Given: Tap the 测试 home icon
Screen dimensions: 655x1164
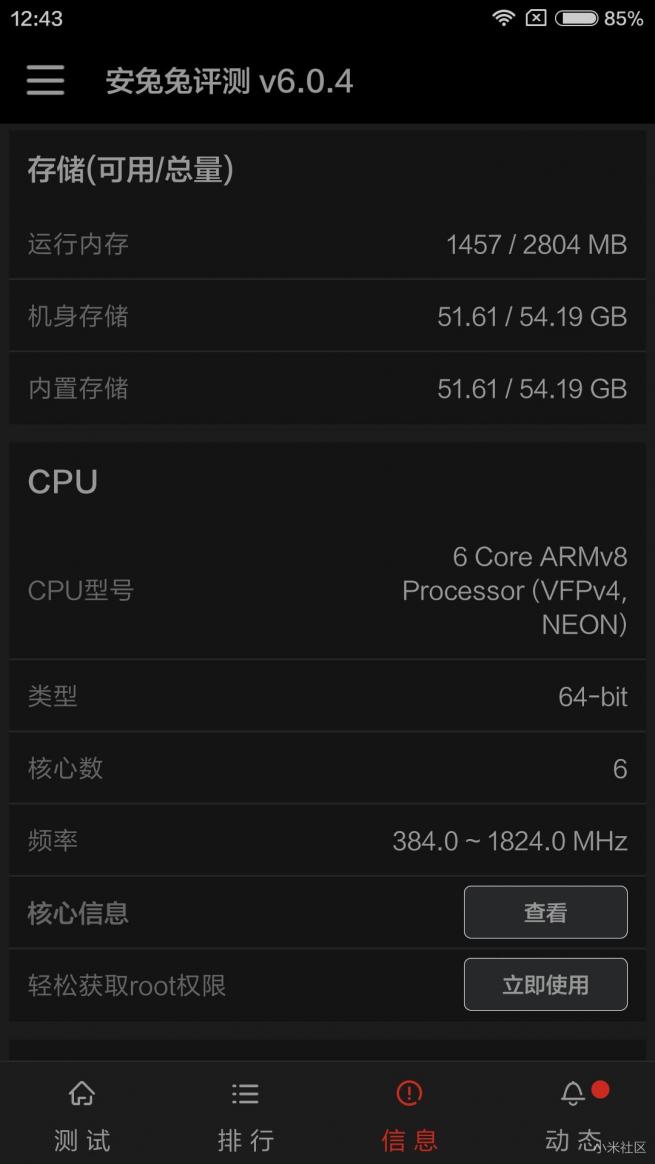Looking at the screenshot, I should click(81, 1093).
